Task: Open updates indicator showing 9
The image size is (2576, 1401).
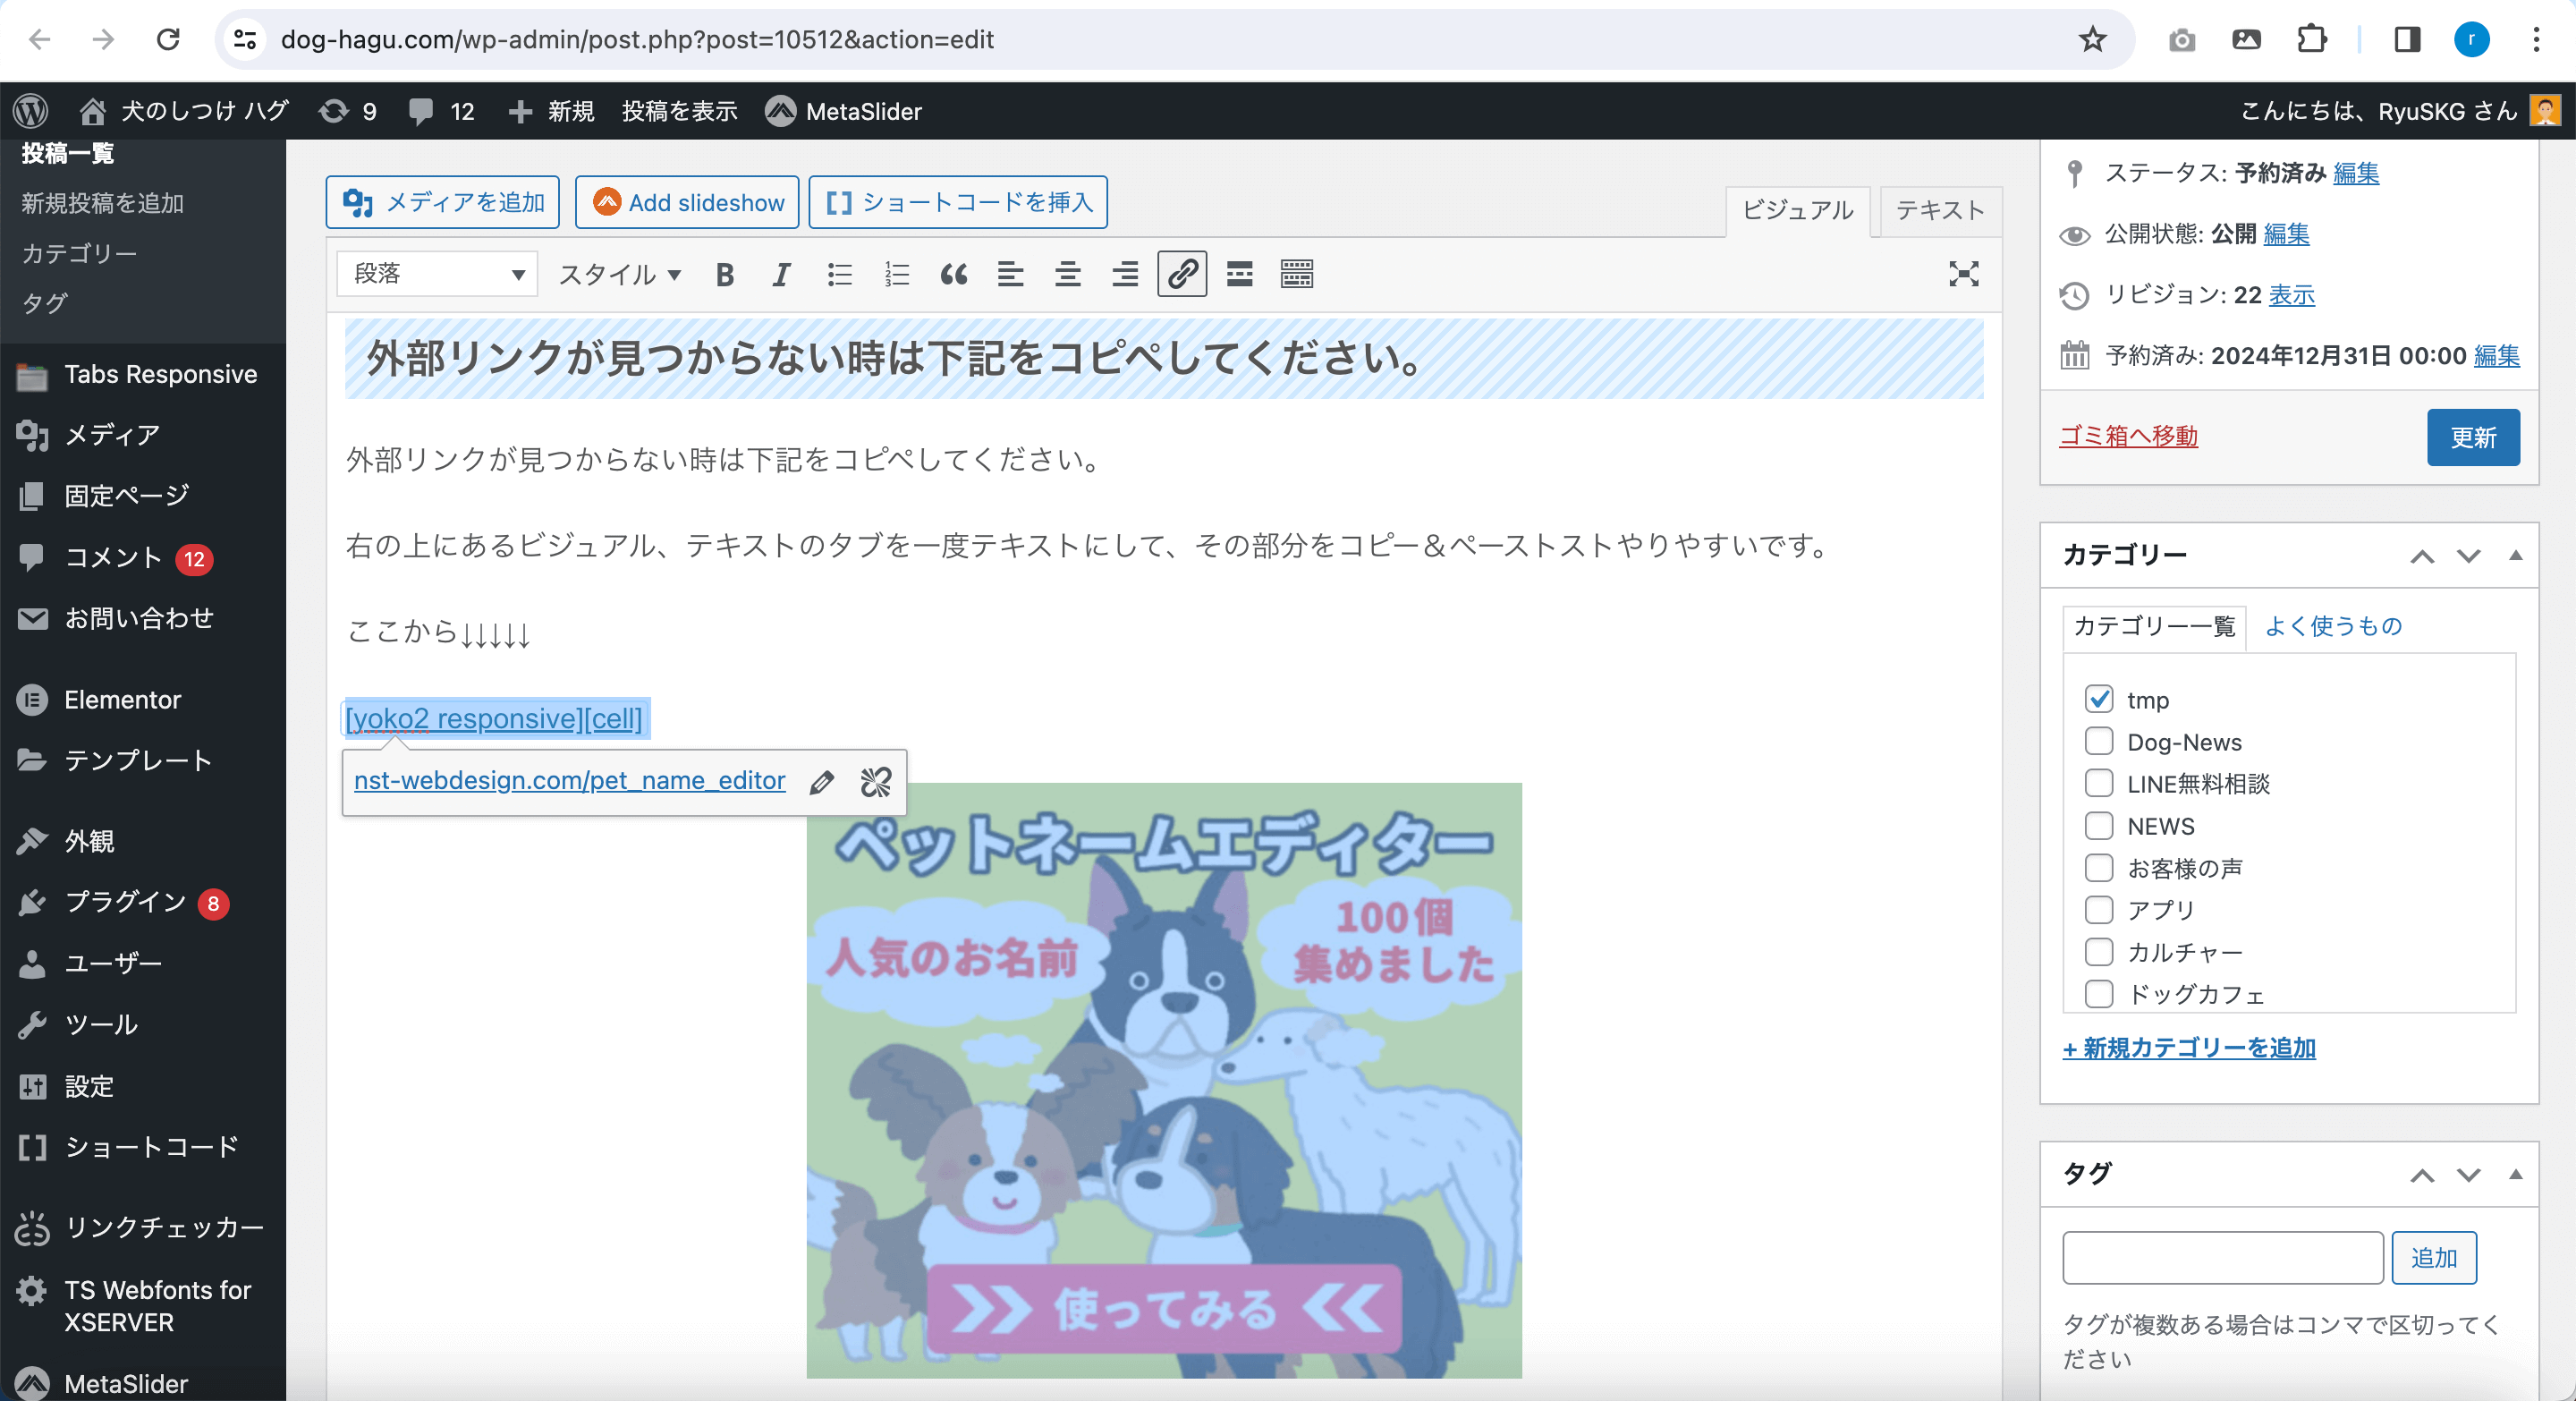Action: click(347, 111)
